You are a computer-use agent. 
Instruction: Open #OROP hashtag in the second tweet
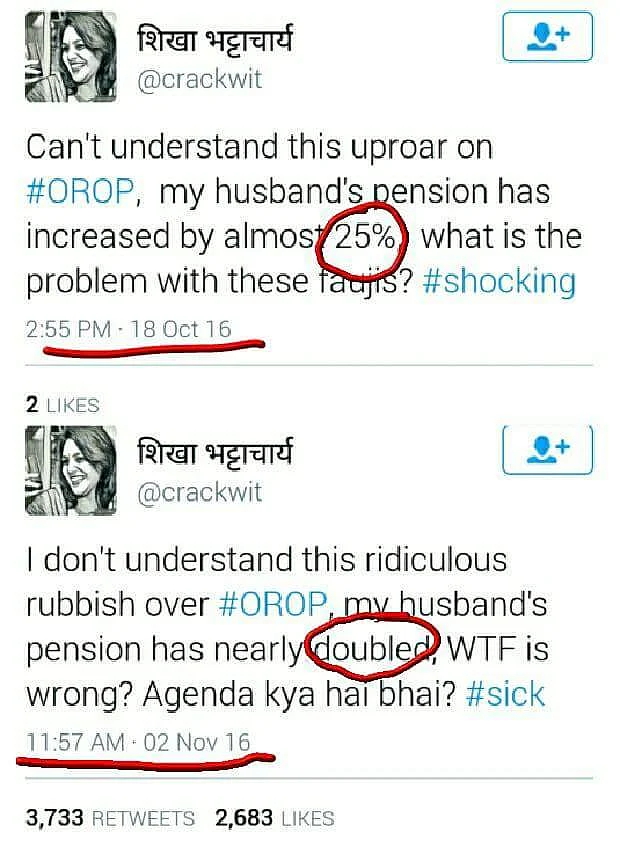tap(274, 604)
